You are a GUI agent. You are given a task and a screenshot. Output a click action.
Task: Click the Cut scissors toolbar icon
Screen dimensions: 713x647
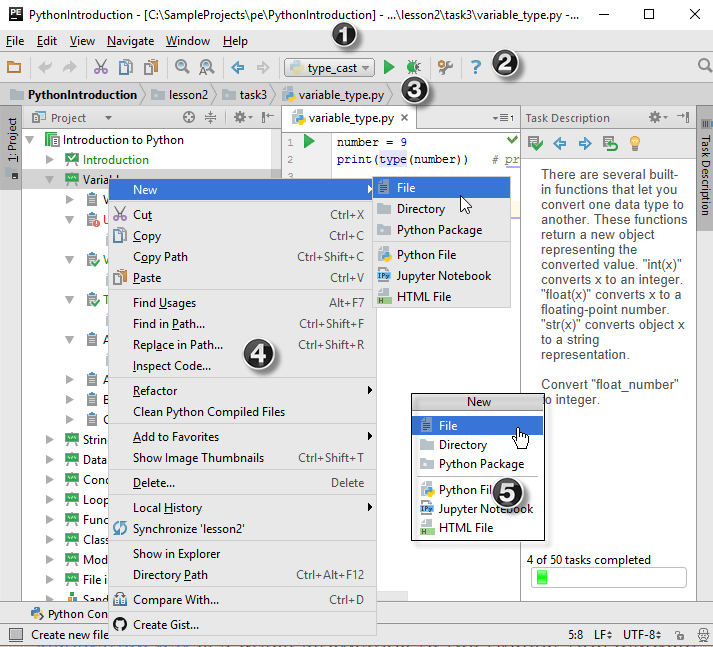click(100, 67)
